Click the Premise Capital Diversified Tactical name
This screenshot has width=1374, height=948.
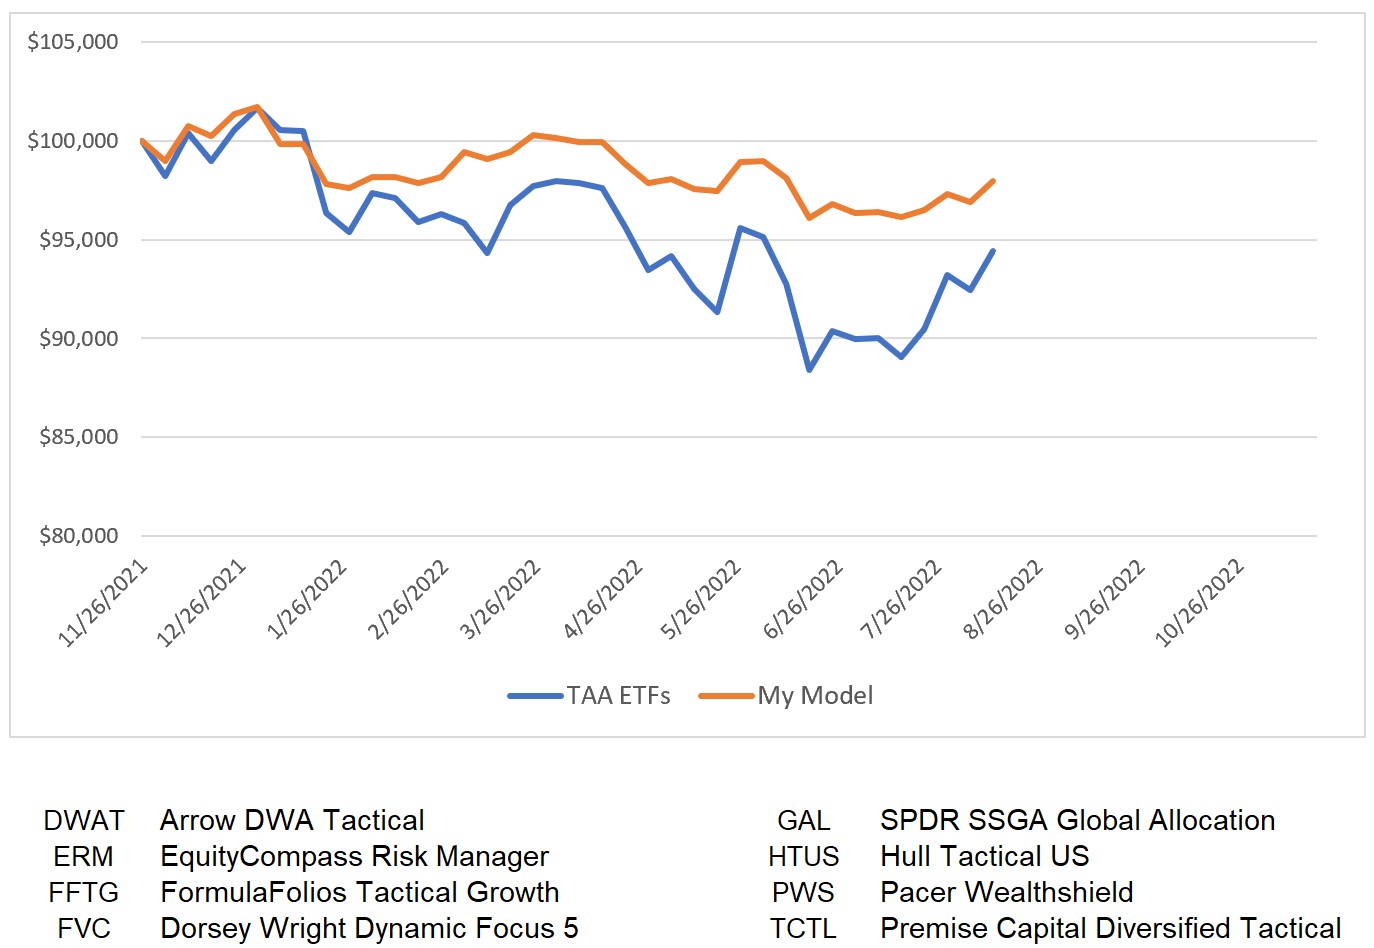(1110, 929)
